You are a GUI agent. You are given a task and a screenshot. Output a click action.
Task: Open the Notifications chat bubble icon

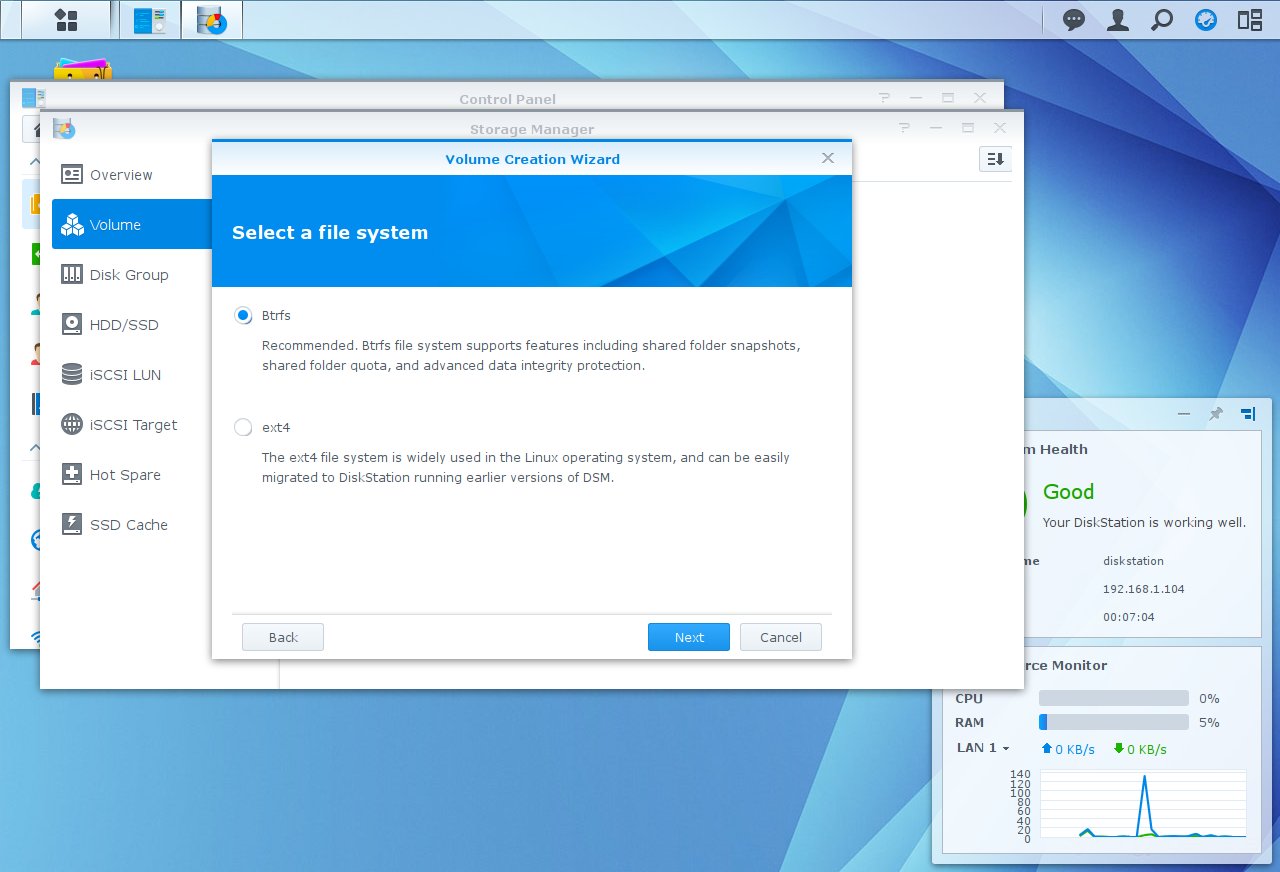(1074, 20)
